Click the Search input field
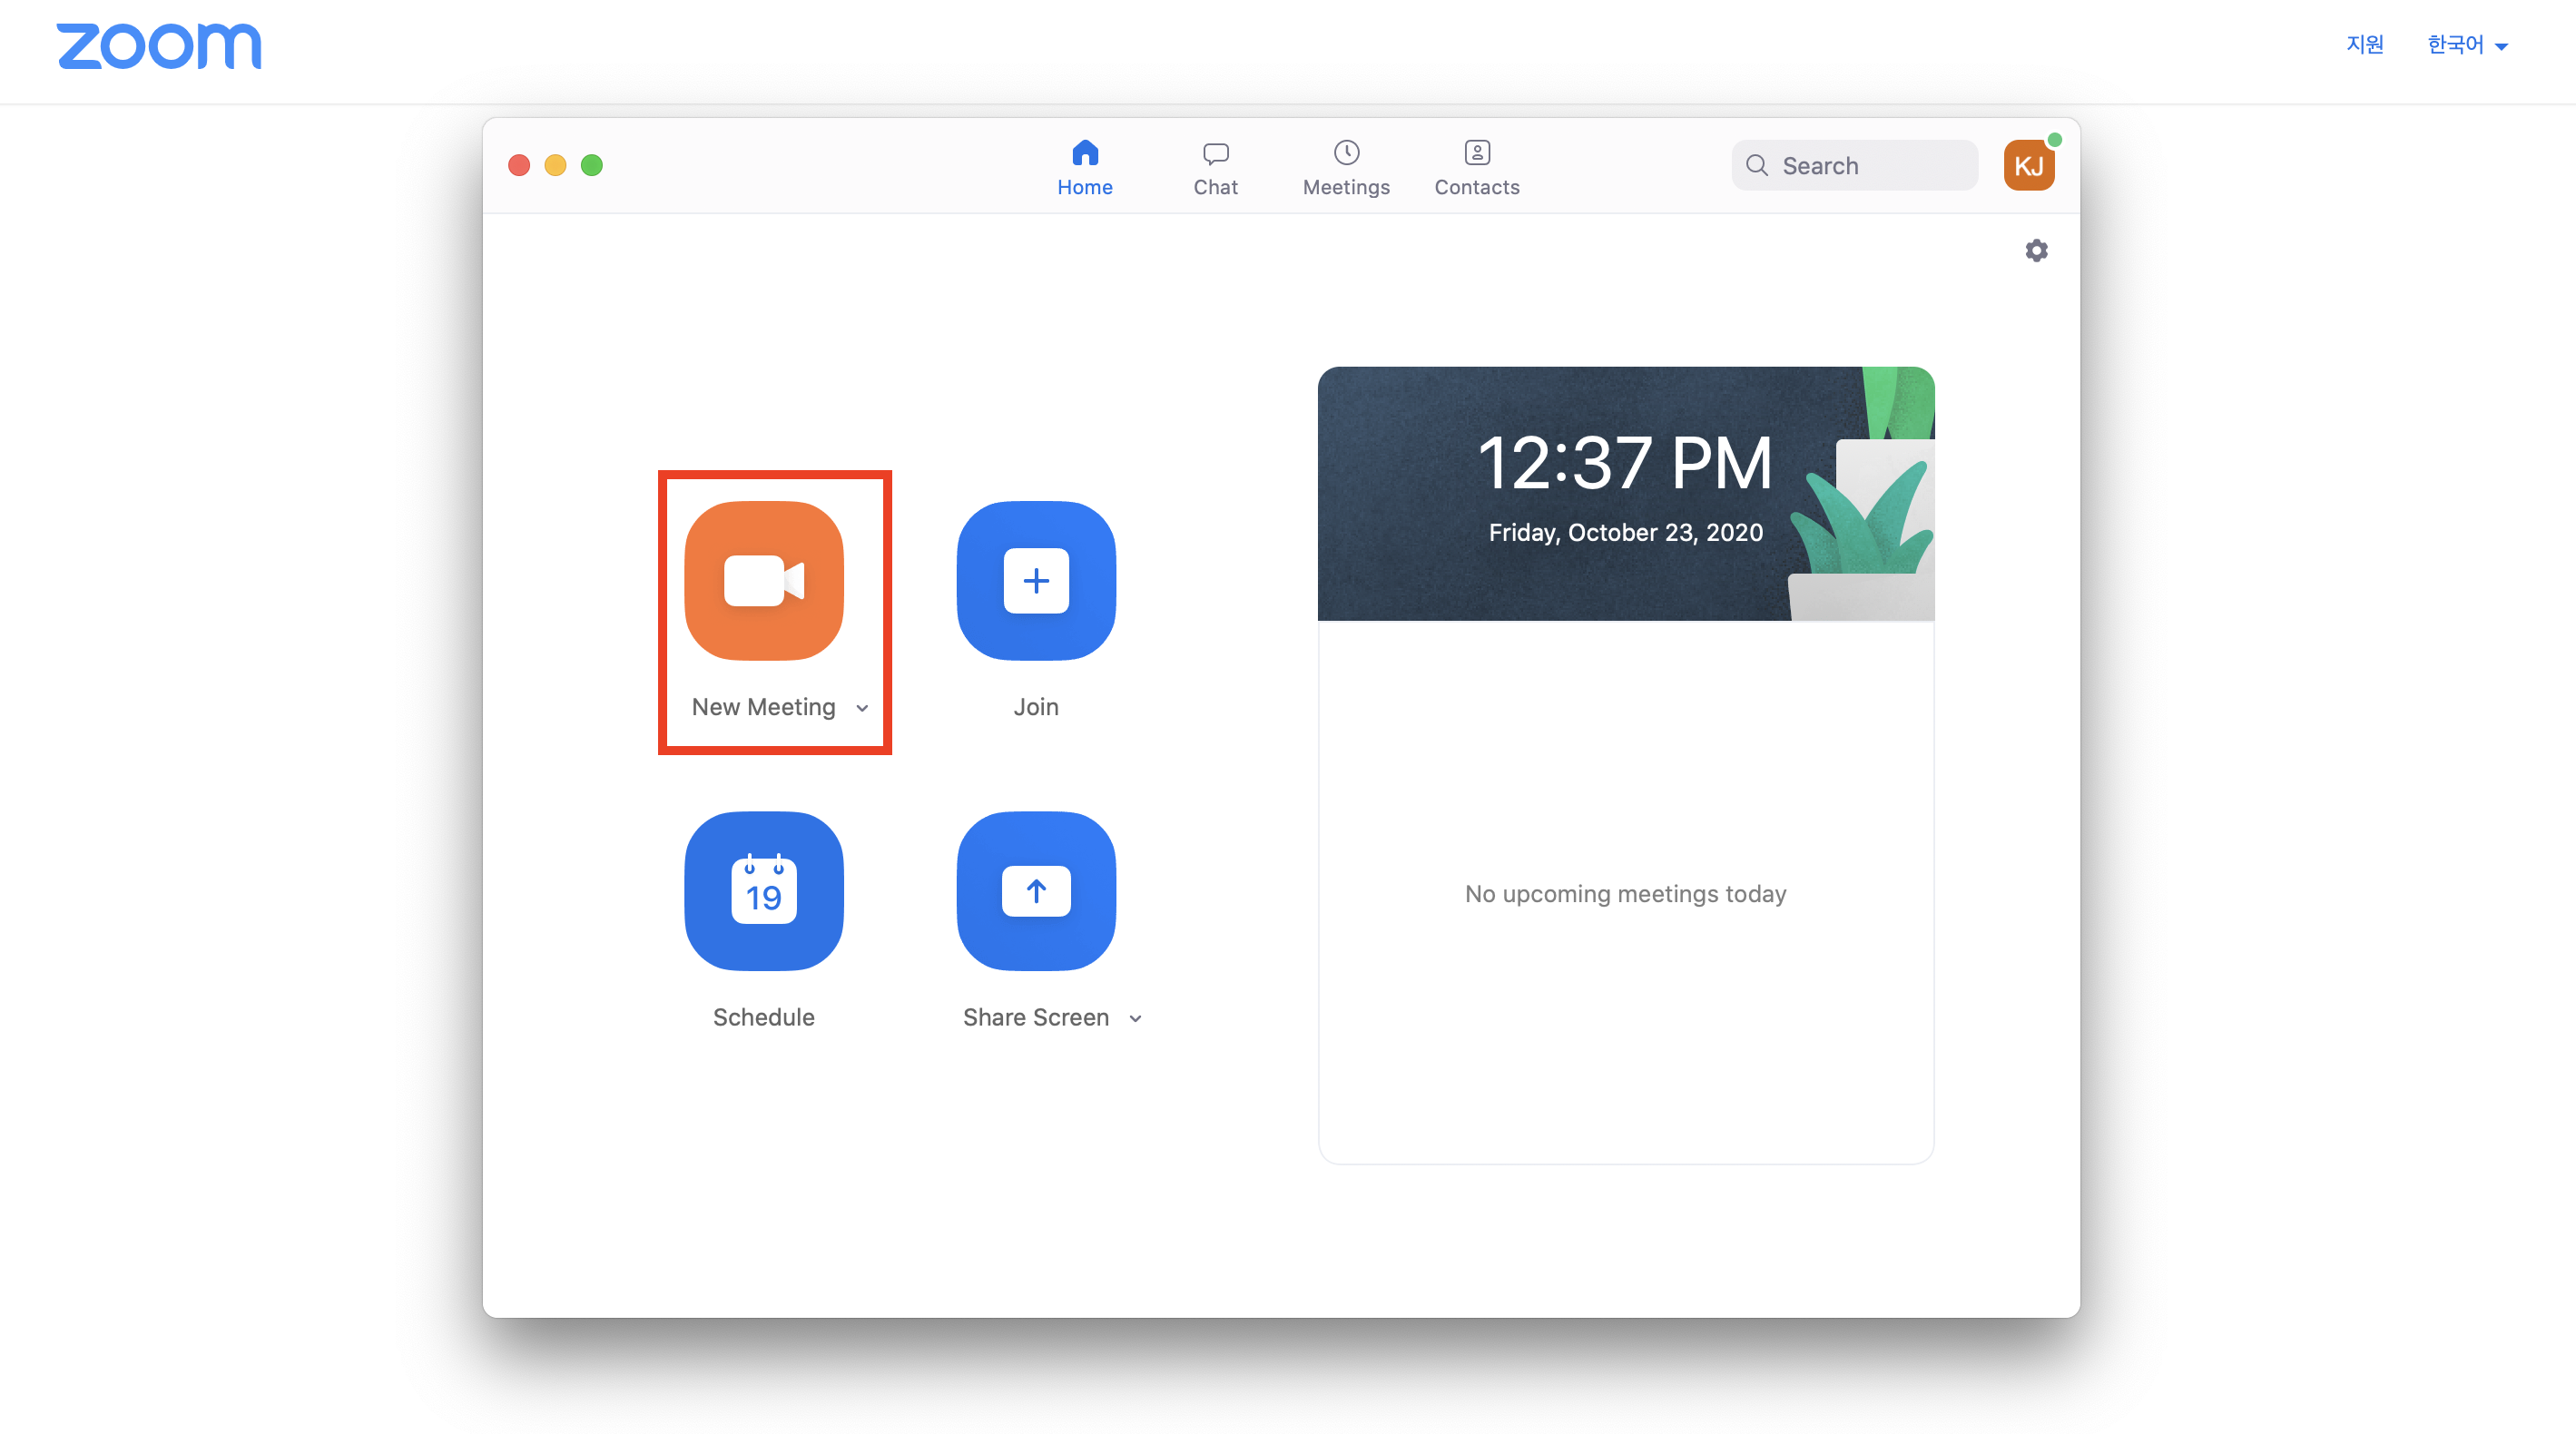 pos(1870,166)
